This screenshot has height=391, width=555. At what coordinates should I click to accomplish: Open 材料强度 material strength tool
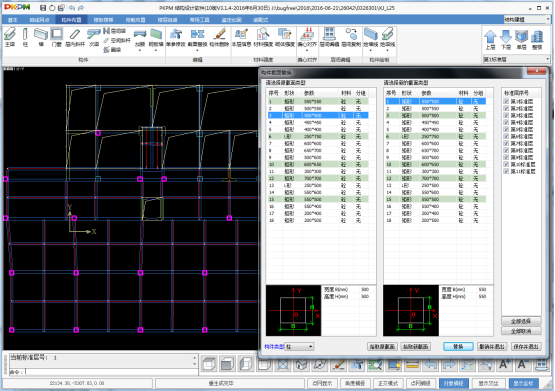[263, 37]
